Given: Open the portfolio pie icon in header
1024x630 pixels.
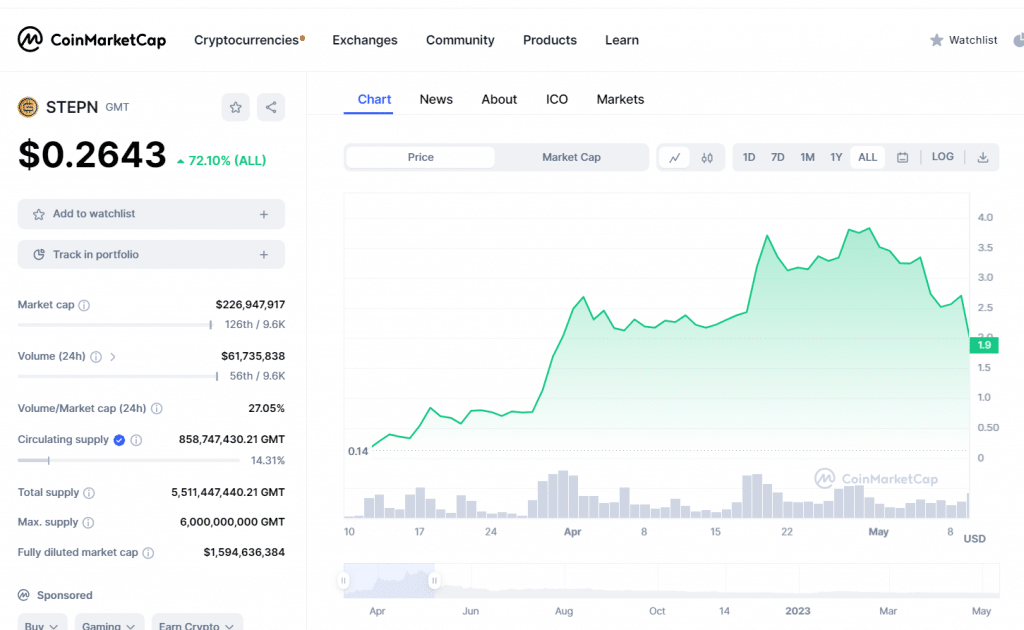Looking at the screenshot, I should 1018,40.
